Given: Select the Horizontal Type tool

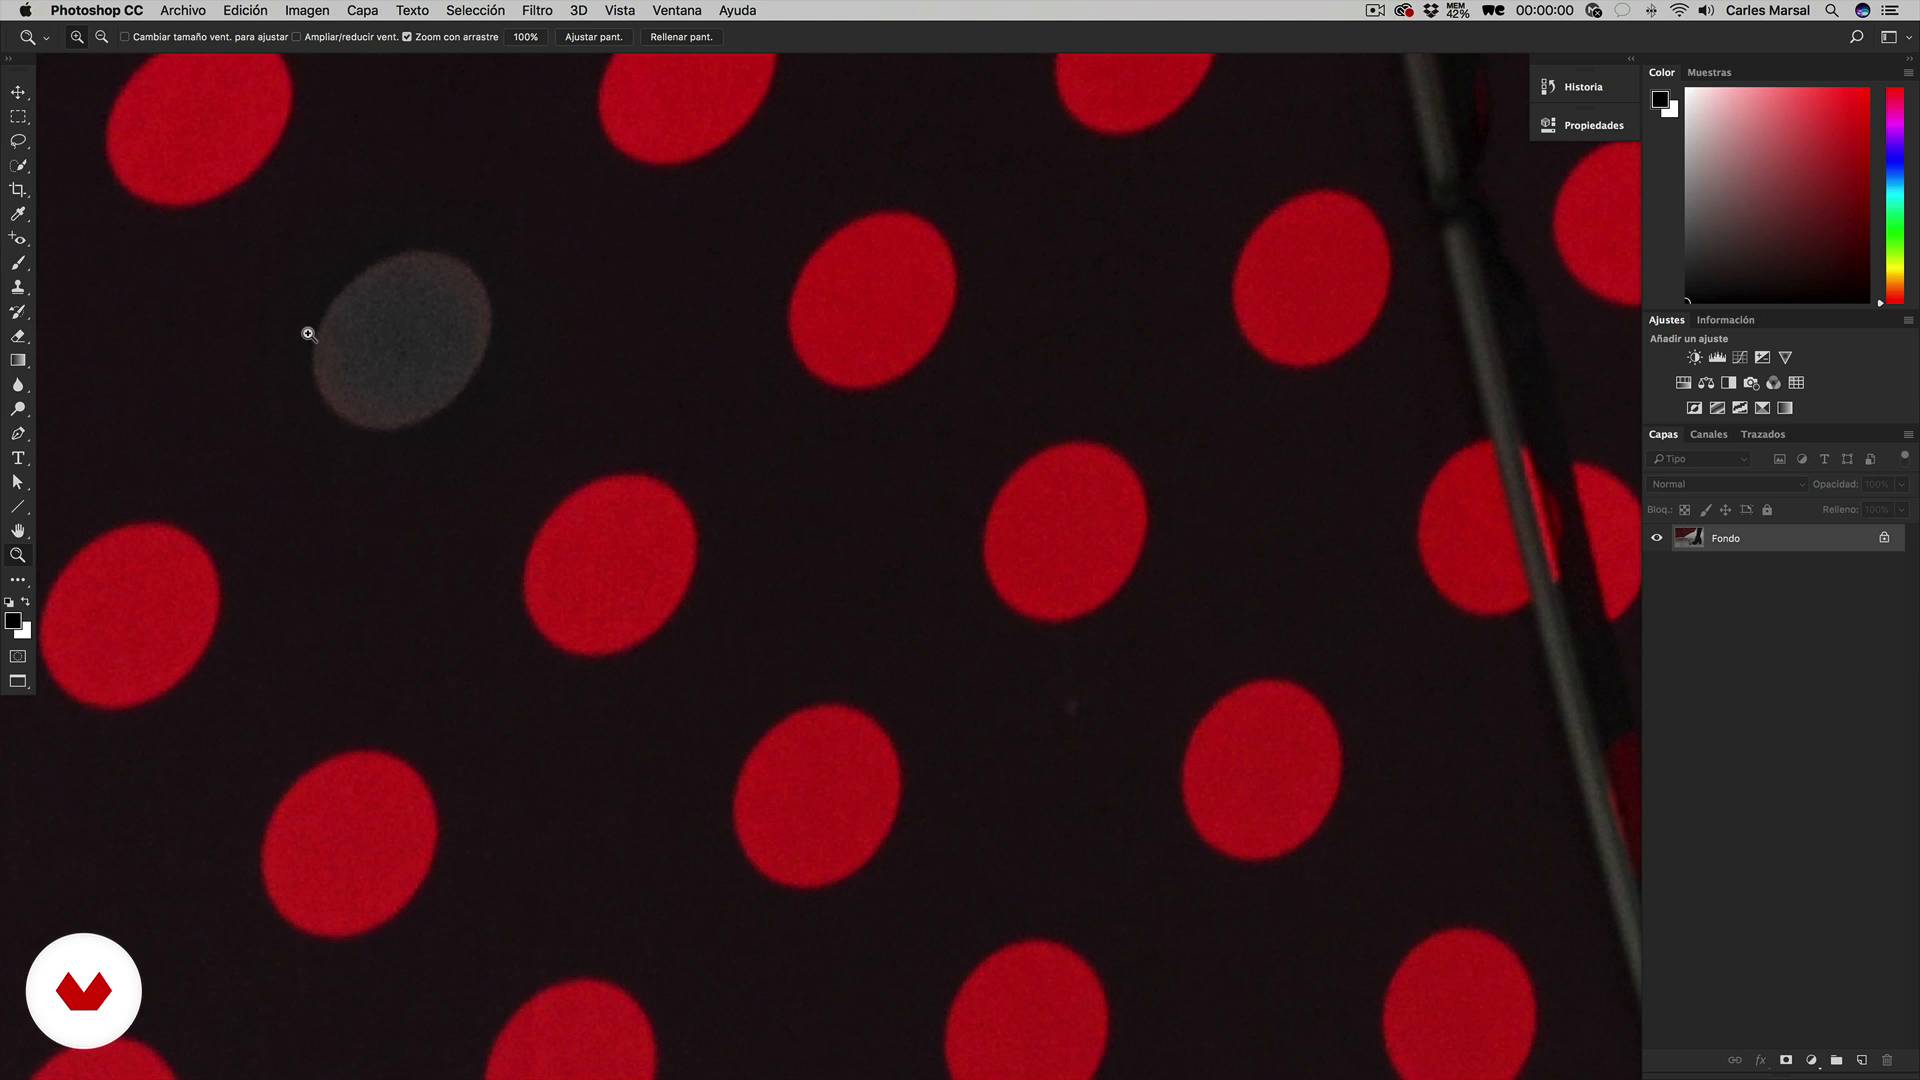Looking at the screenshot, I should click(18, 458).
